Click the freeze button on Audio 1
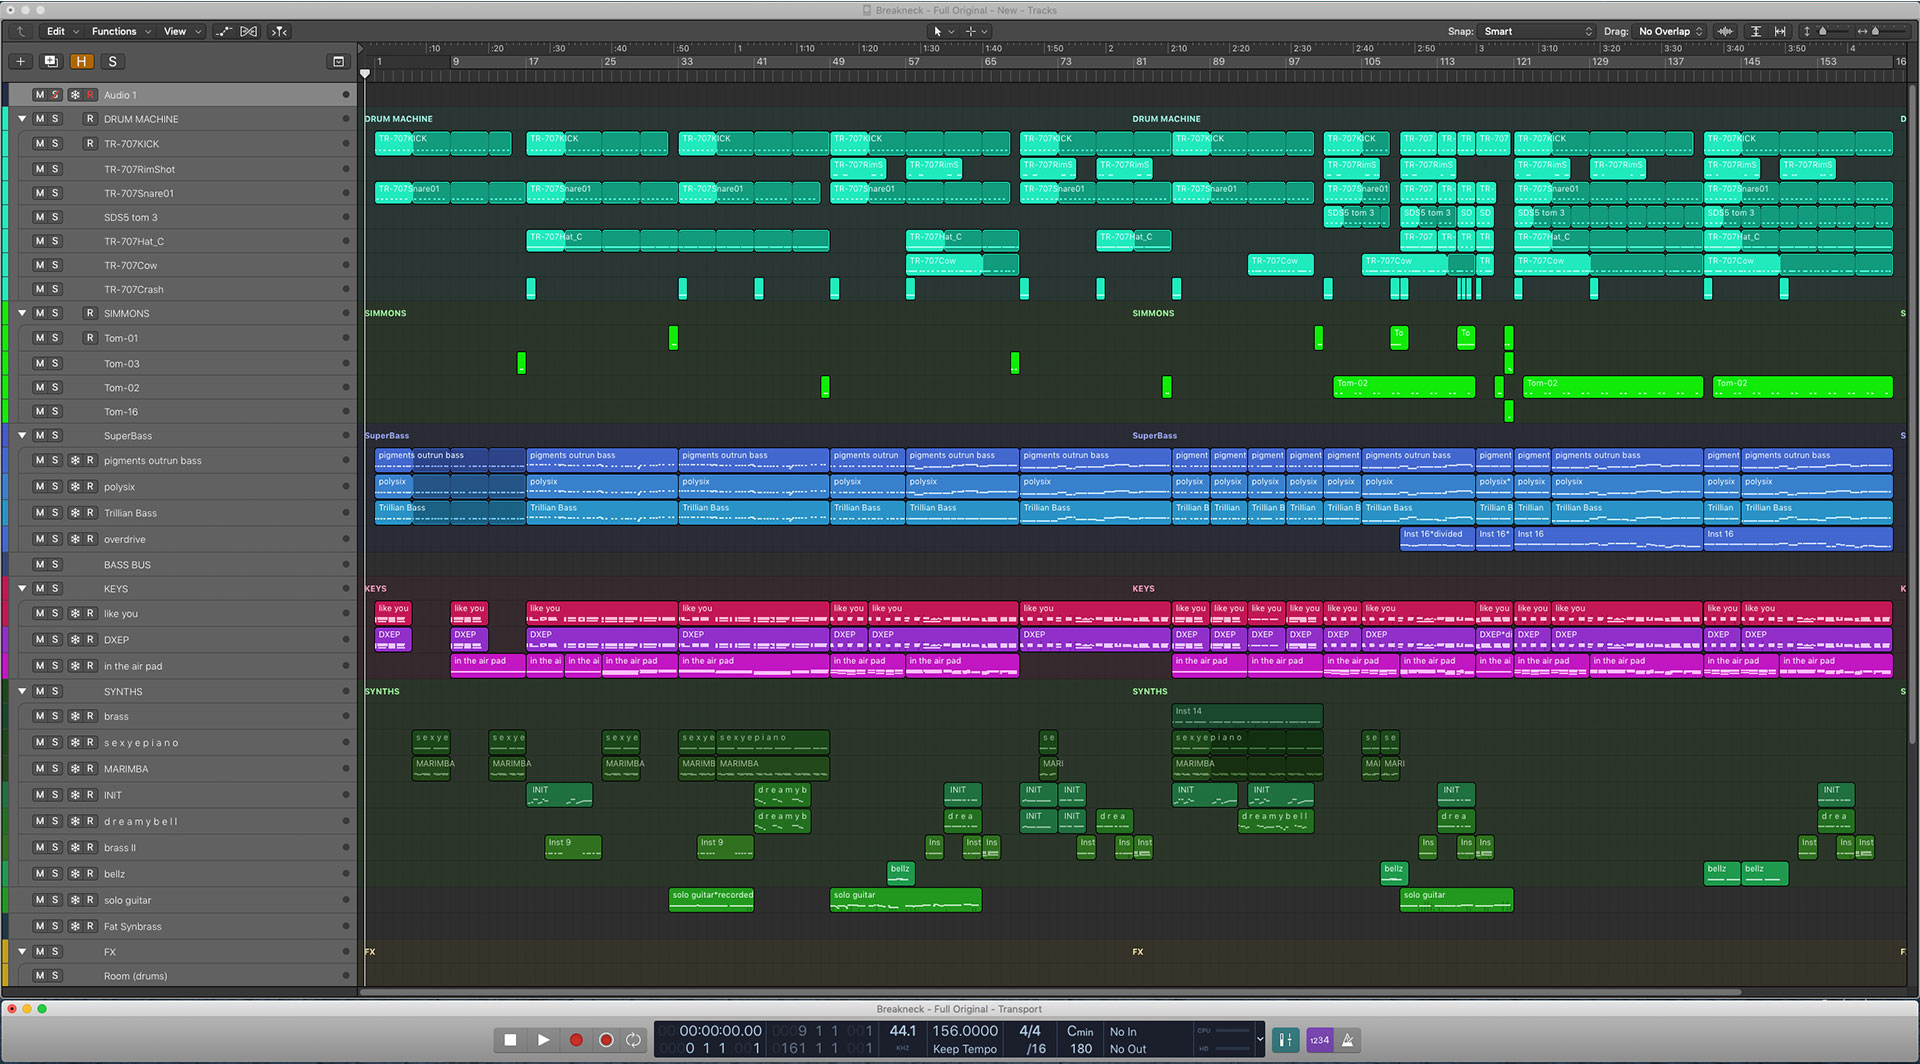The width and height of the screenshot is (1920, 1064). 75,95
